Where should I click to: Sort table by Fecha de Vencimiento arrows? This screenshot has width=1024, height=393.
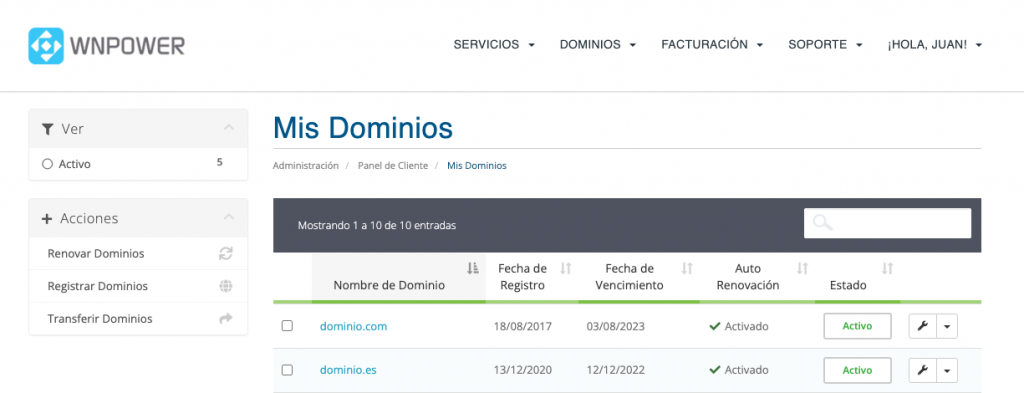(x=687, y=268)
